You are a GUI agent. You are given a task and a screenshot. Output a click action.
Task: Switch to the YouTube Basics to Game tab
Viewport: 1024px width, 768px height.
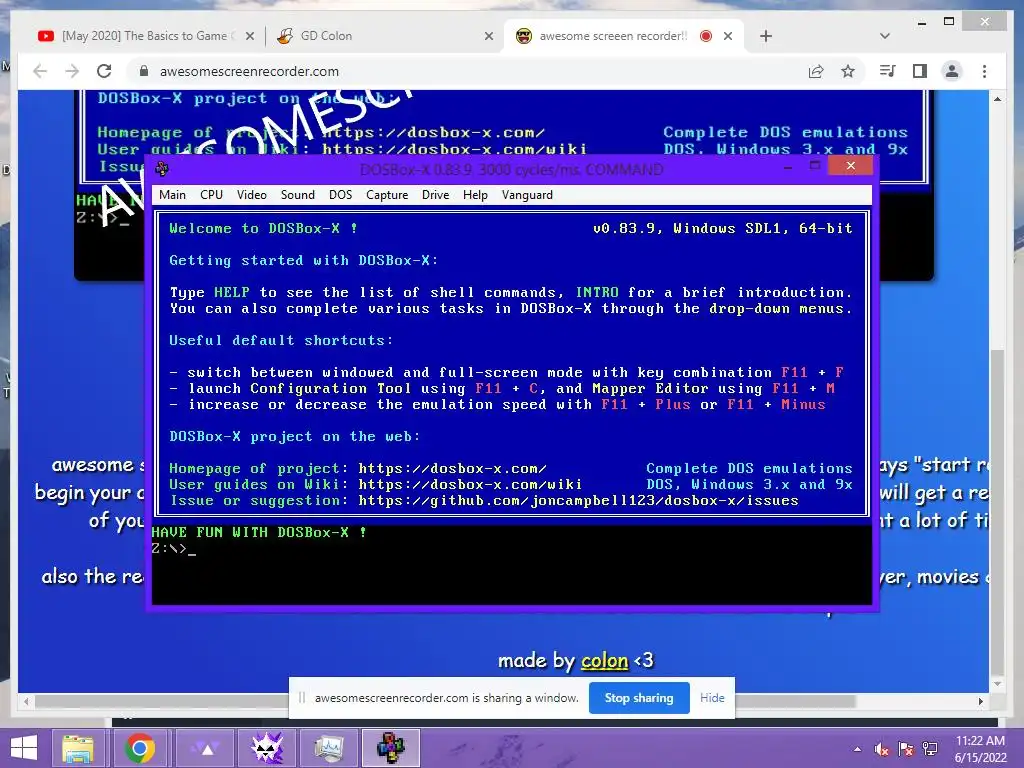tap(145, 36)
